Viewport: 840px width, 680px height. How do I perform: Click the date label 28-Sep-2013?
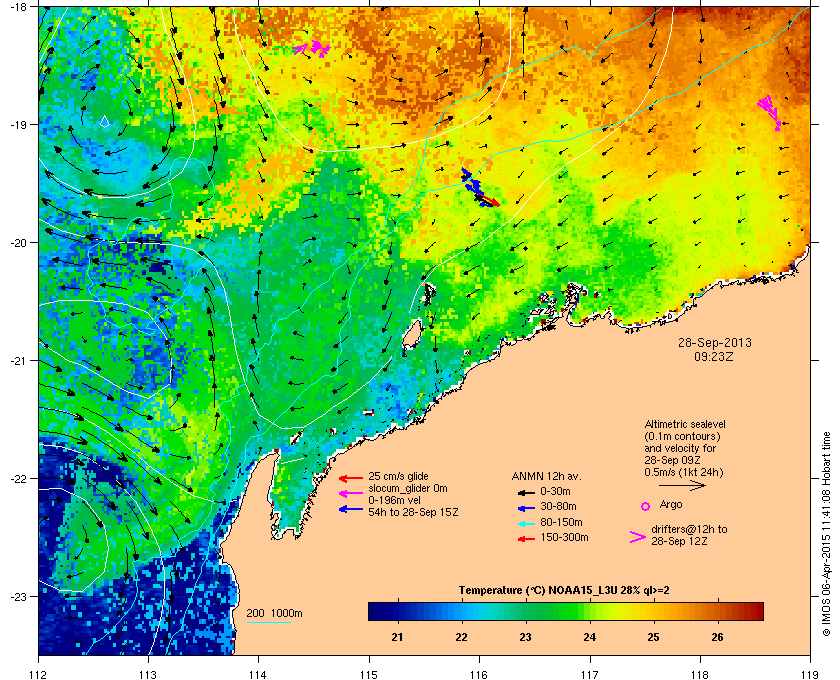[715, 342]
